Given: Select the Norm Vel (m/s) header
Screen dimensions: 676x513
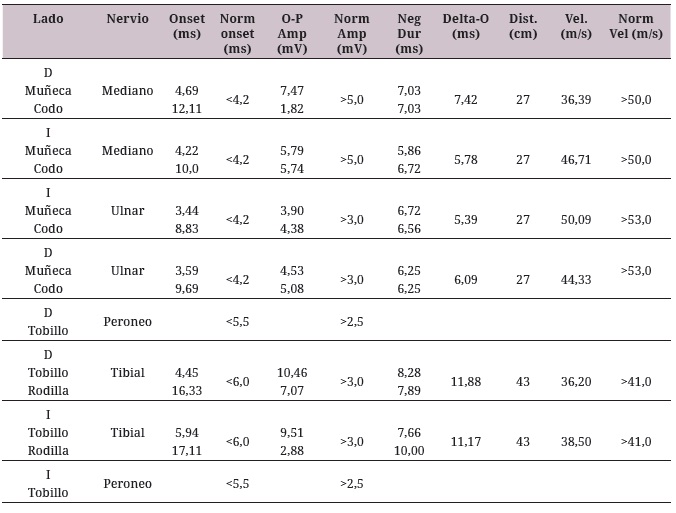Looking at the screenshot, I should click(635, 26).
